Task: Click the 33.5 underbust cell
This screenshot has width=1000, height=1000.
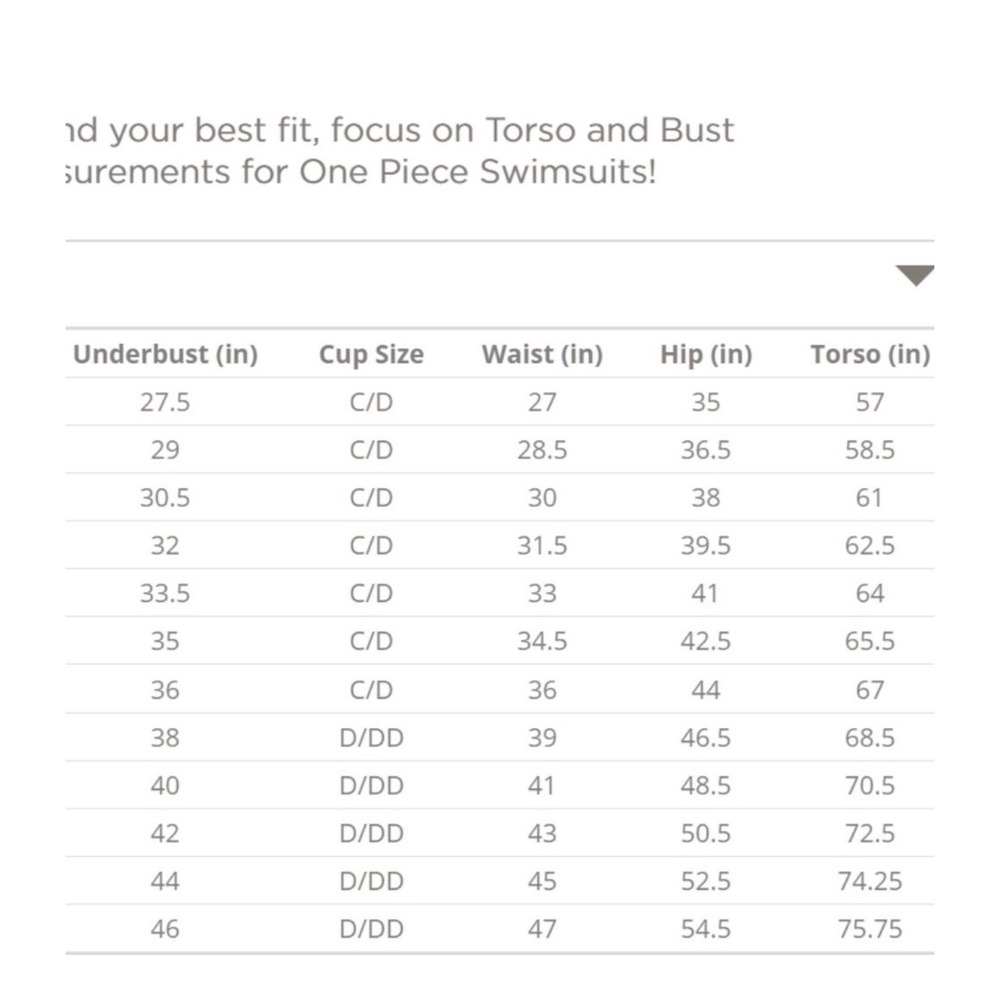Action: pyautogui.click(x=165, y=594)
